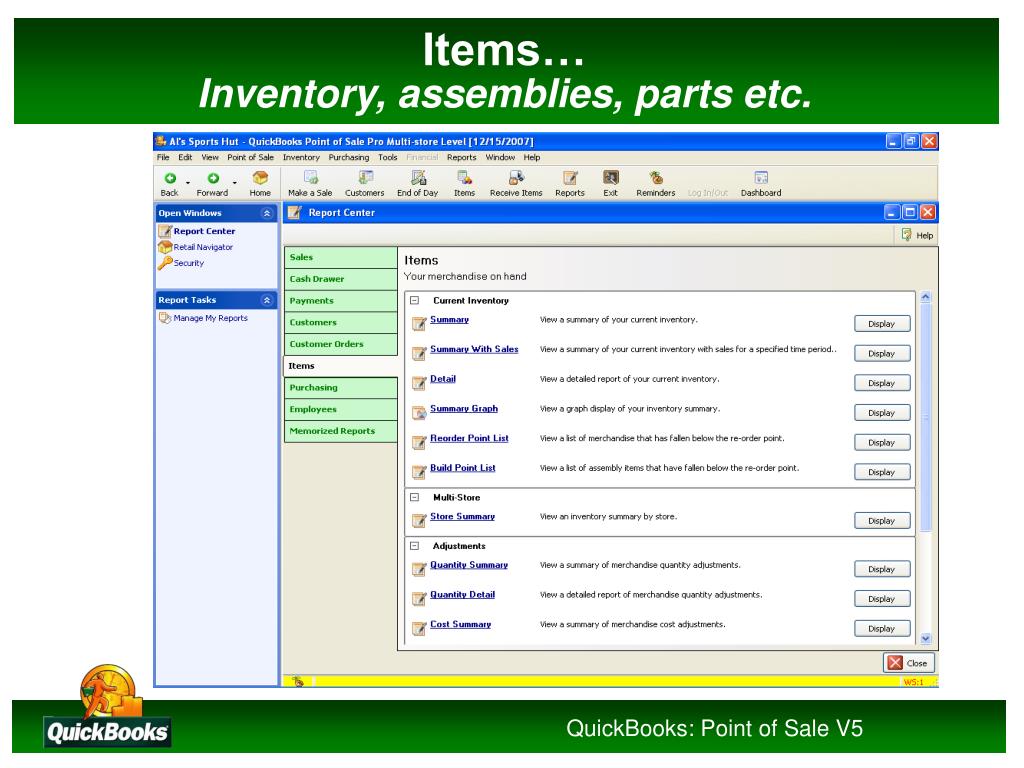
Task: Click report icon beside Reorder Point List
Action: click(x=419, y=442)
